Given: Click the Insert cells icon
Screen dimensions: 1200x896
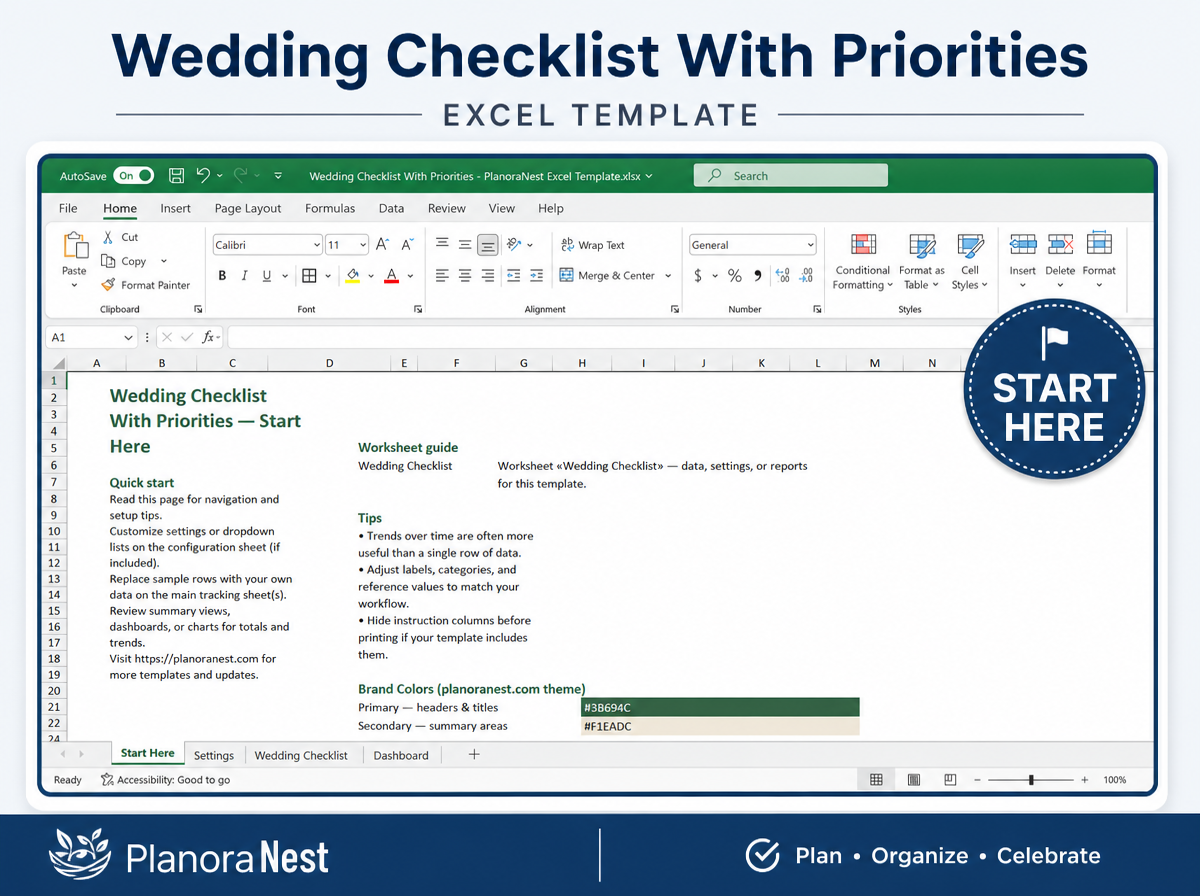Looking at the screenshot, I should 1023,245.
